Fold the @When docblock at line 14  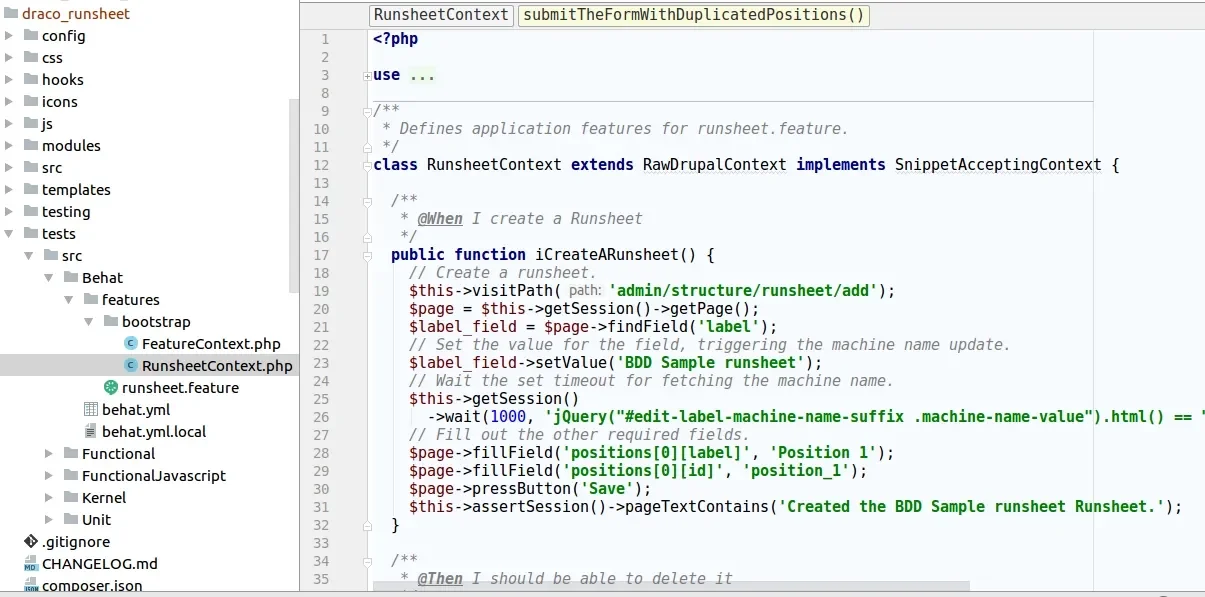click(367, 201)
